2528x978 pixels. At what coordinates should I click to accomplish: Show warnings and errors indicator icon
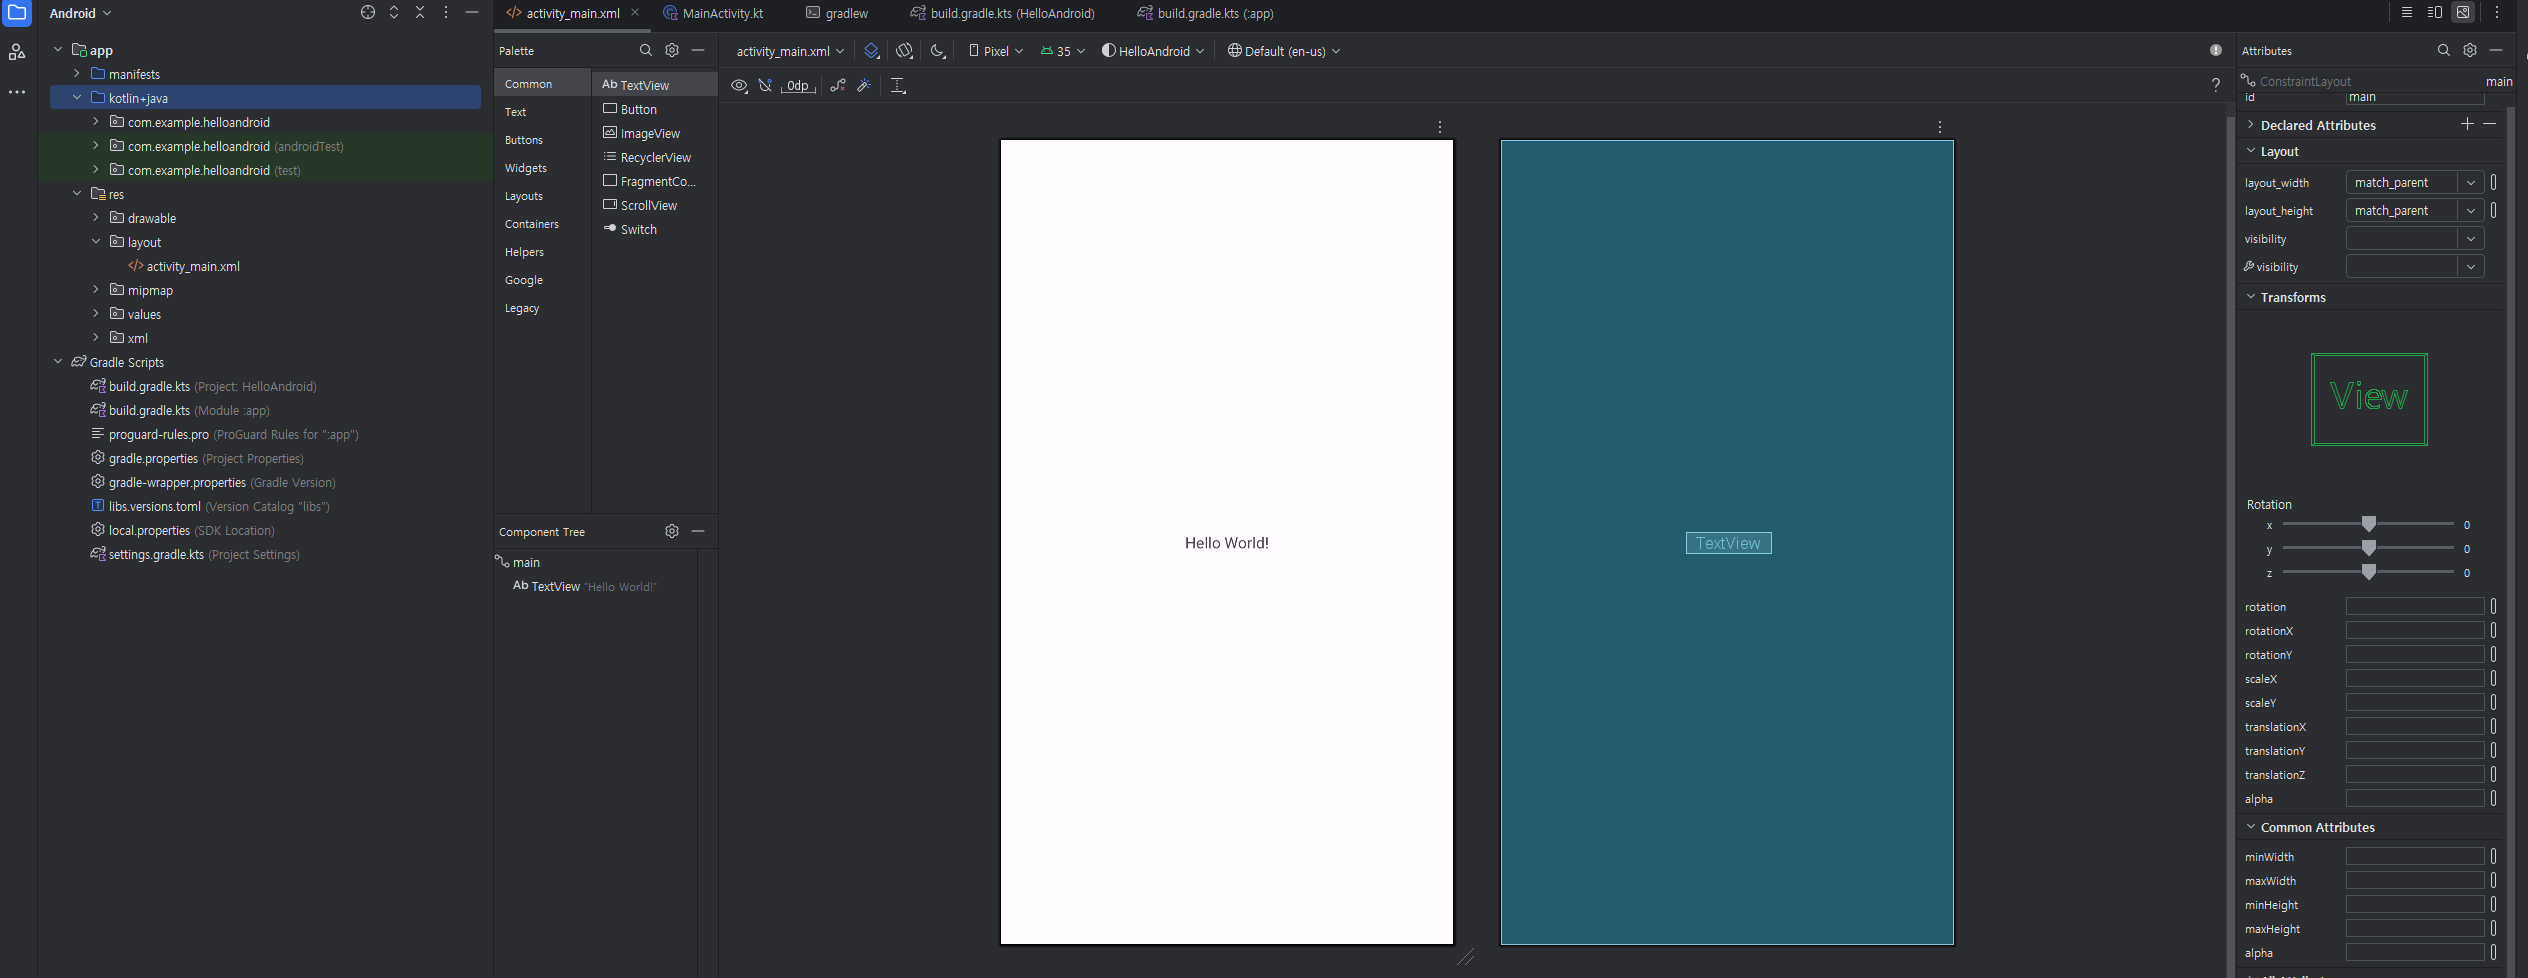point(2216,50)
